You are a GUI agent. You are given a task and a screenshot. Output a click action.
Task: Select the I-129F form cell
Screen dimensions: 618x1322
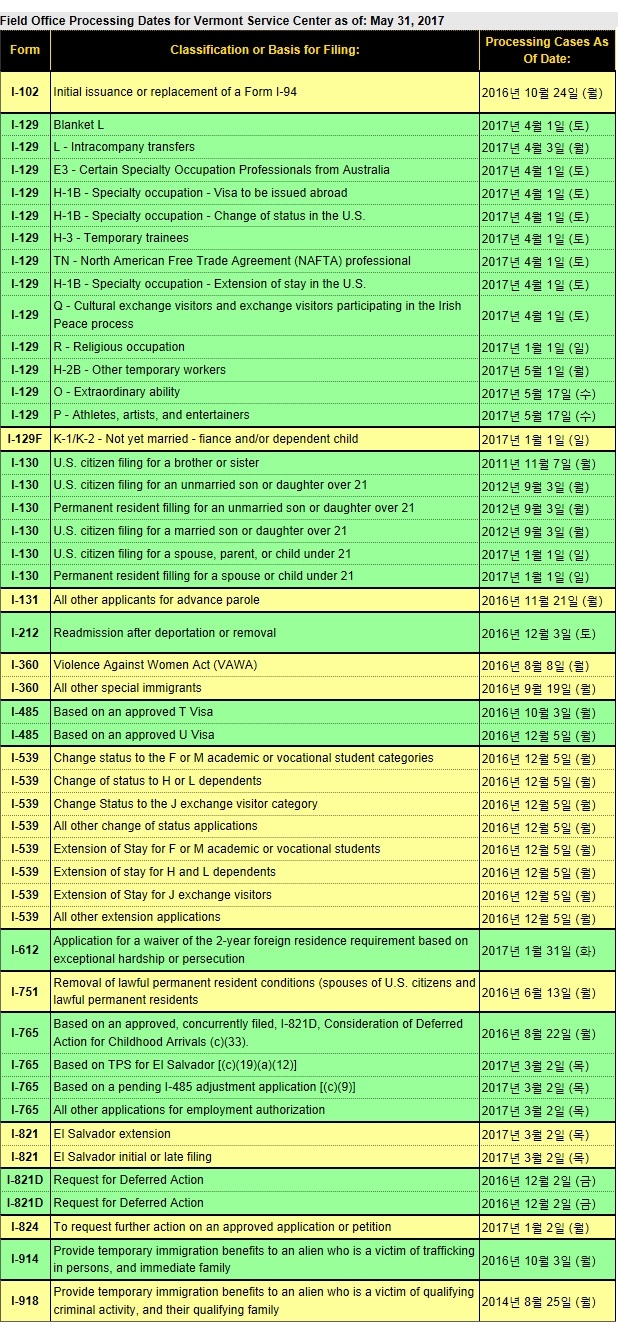click(25, 439)
